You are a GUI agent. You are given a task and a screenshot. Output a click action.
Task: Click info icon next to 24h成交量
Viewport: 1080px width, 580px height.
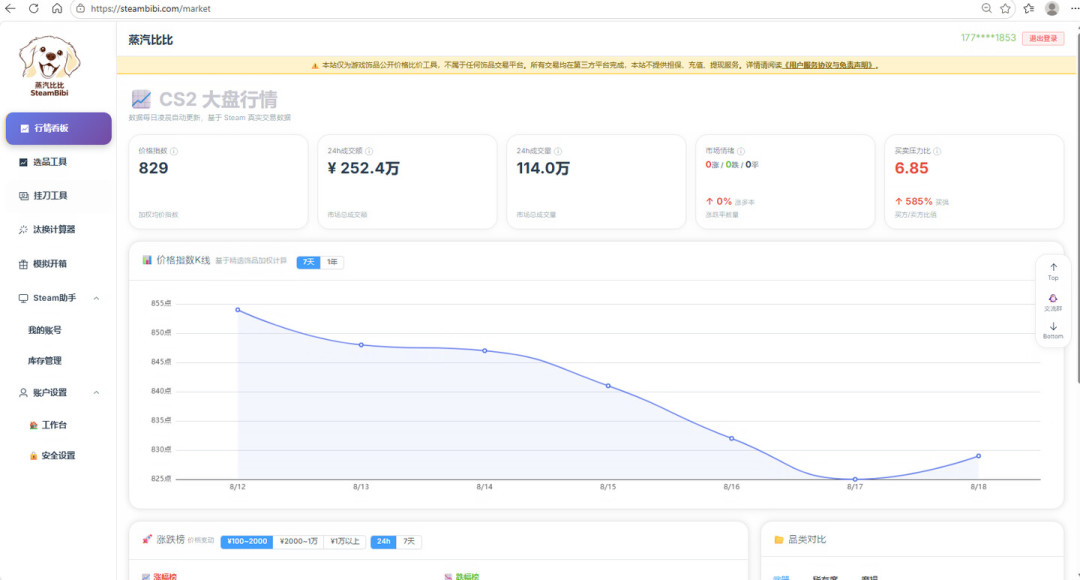coord(558,151)
